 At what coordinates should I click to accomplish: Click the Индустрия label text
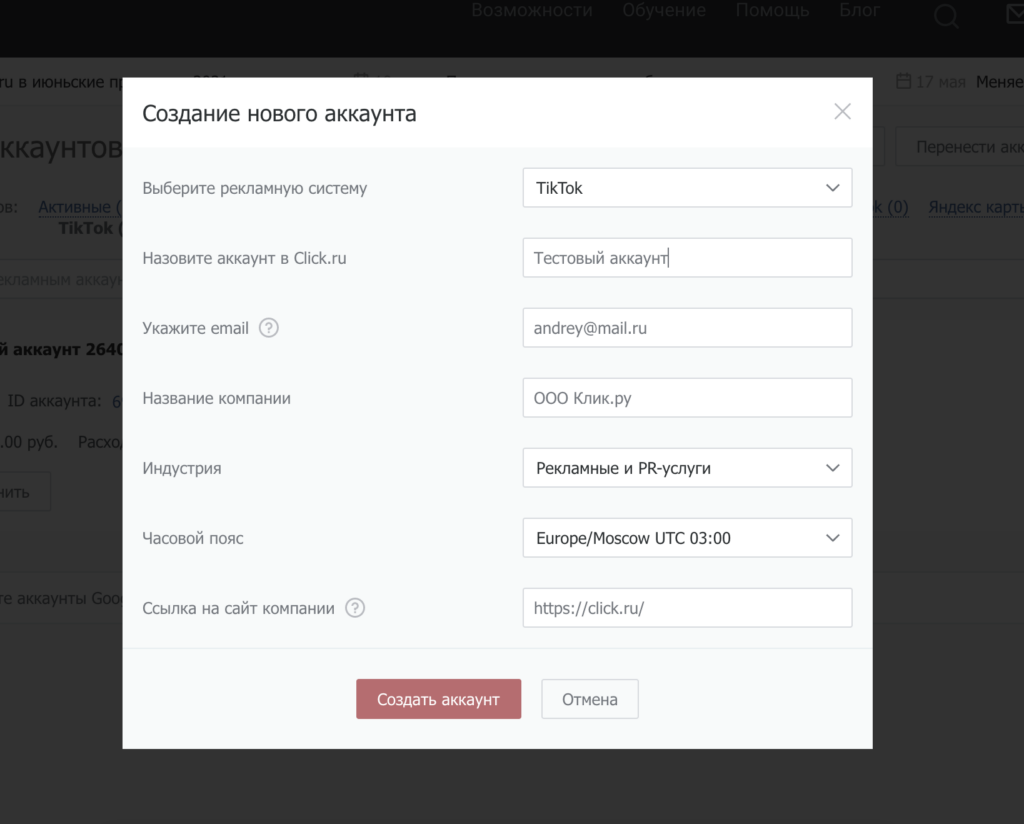182,468
